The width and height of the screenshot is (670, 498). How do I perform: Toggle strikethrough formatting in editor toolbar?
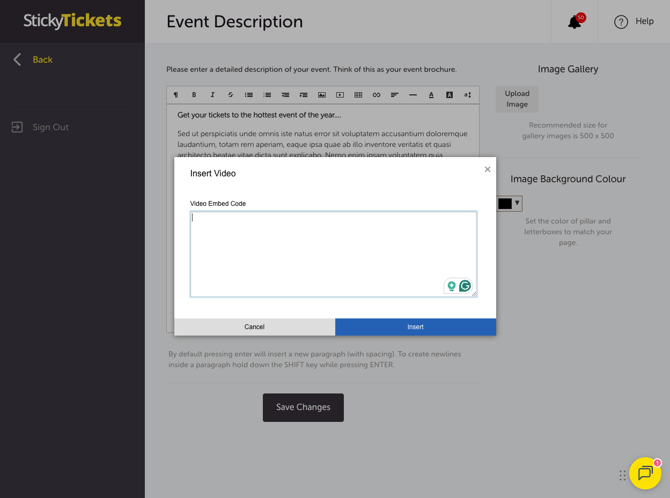[230, 95]
